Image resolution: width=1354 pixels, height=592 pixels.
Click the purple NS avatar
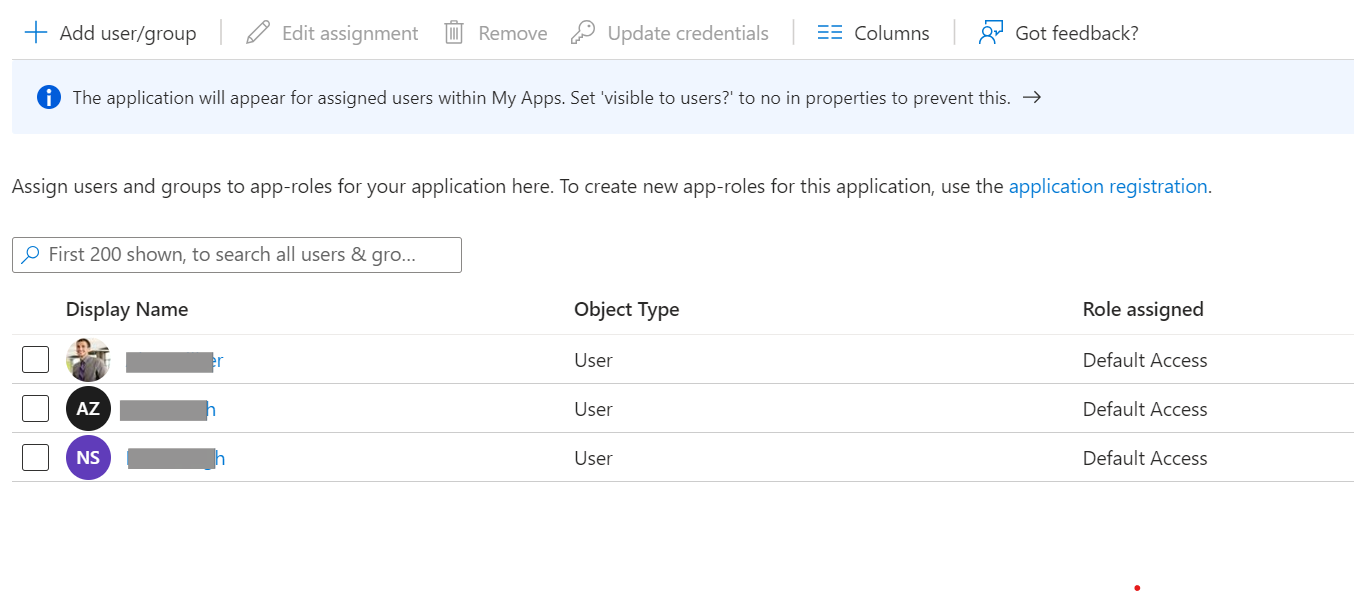(x=88, y=458)
